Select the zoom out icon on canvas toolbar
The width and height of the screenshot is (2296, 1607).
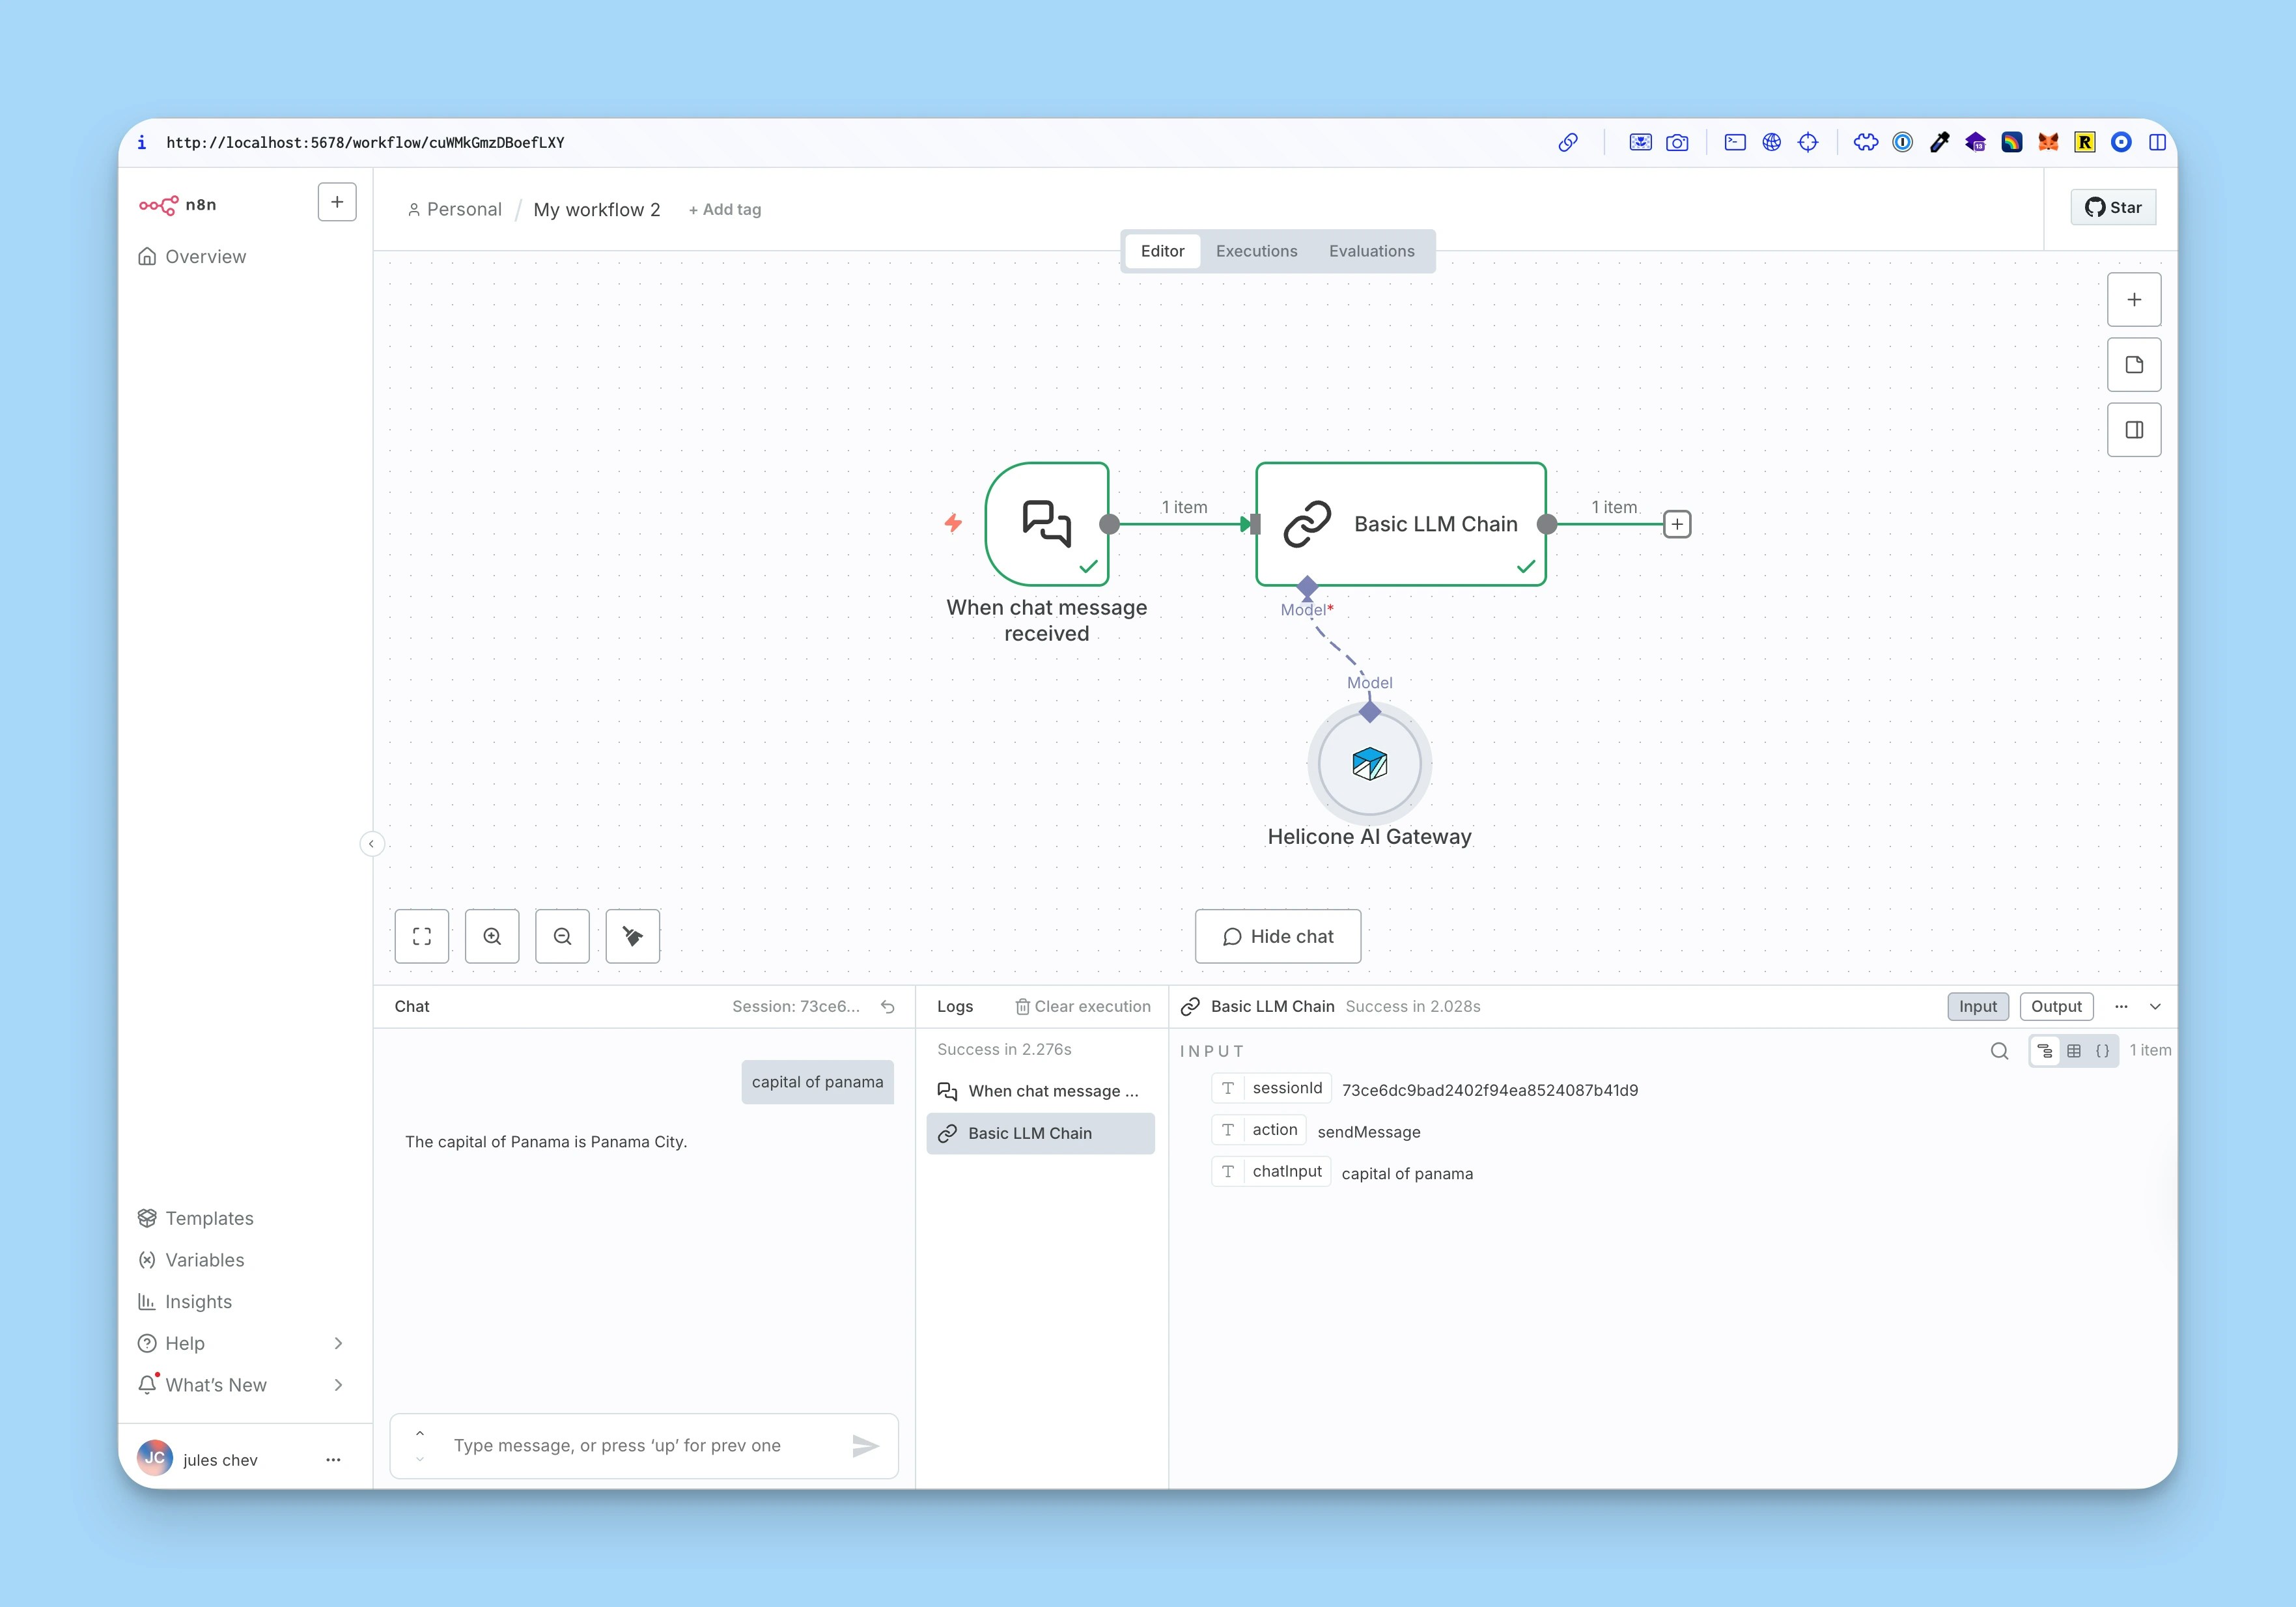click(562, 936)
